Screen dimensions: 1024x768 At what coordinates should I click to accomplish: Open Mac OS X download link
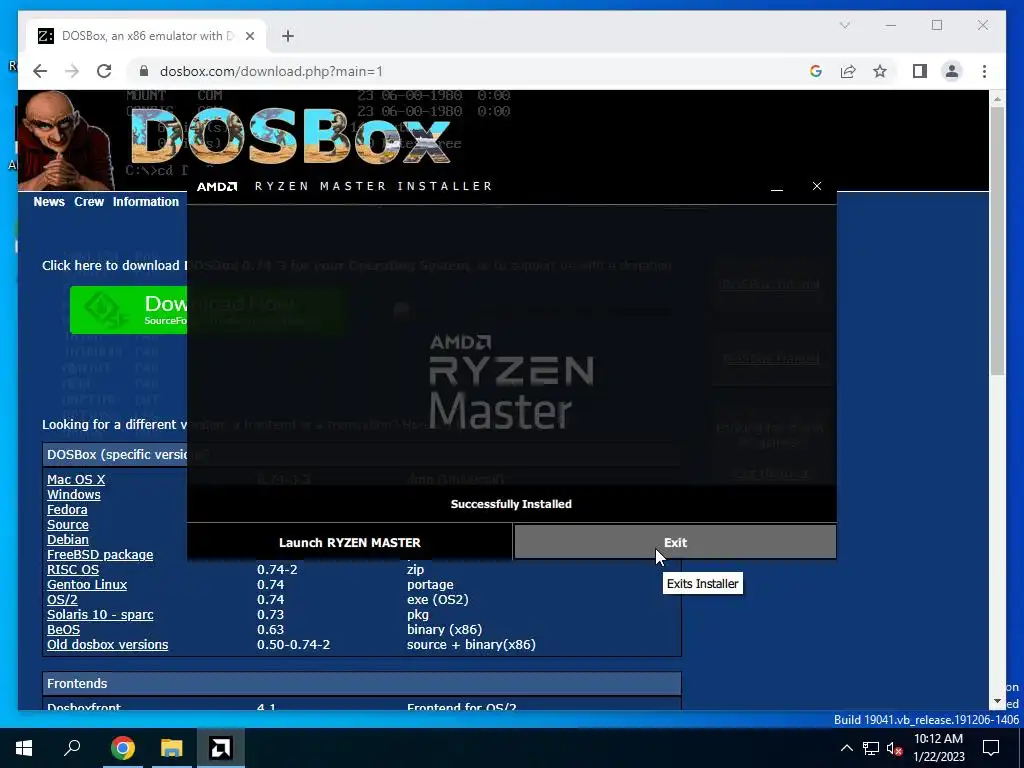pos(76,479)
